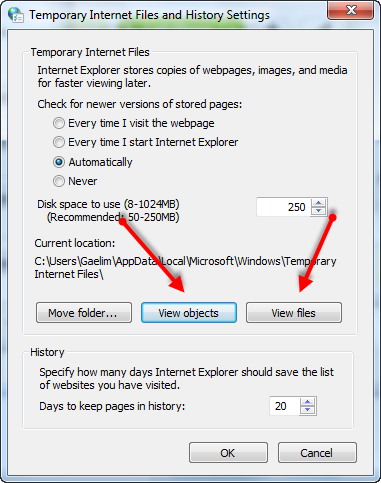Click the dialog title 'Temporary Internet Files and History Settings'

(149, 15)
